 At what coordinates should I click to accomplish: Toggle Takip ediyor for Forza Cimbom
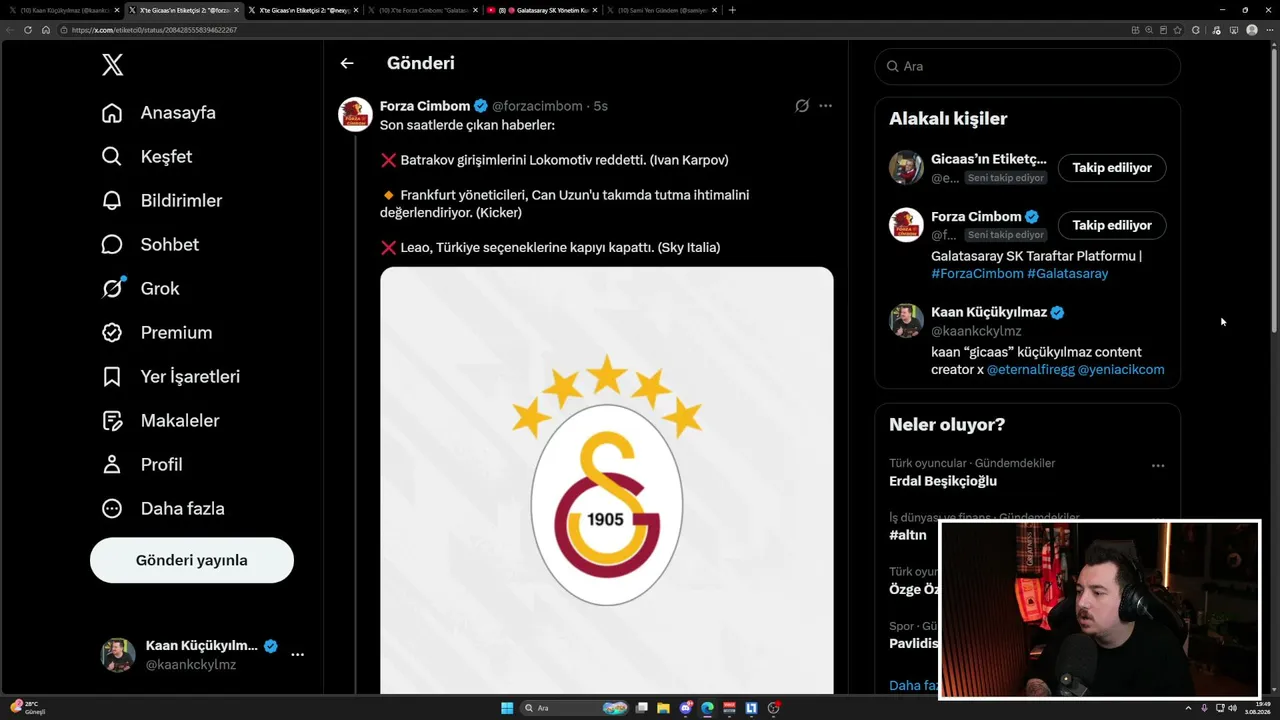tap(1112, 226)
